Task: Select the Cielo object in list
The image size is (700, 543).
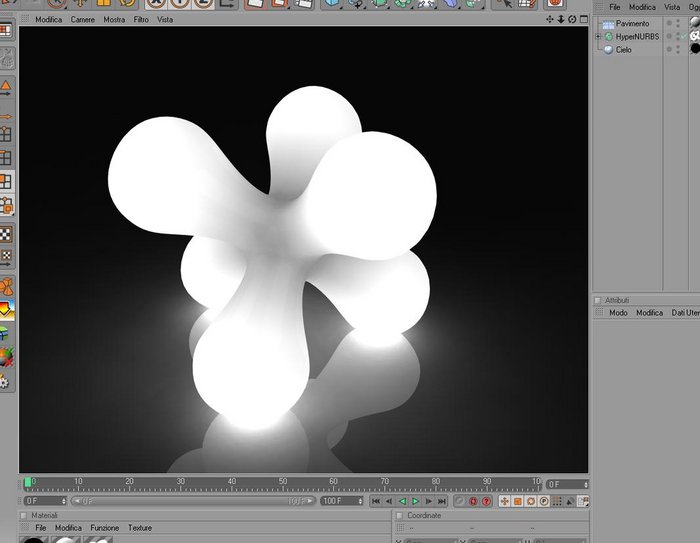Action: pos(623,50)
